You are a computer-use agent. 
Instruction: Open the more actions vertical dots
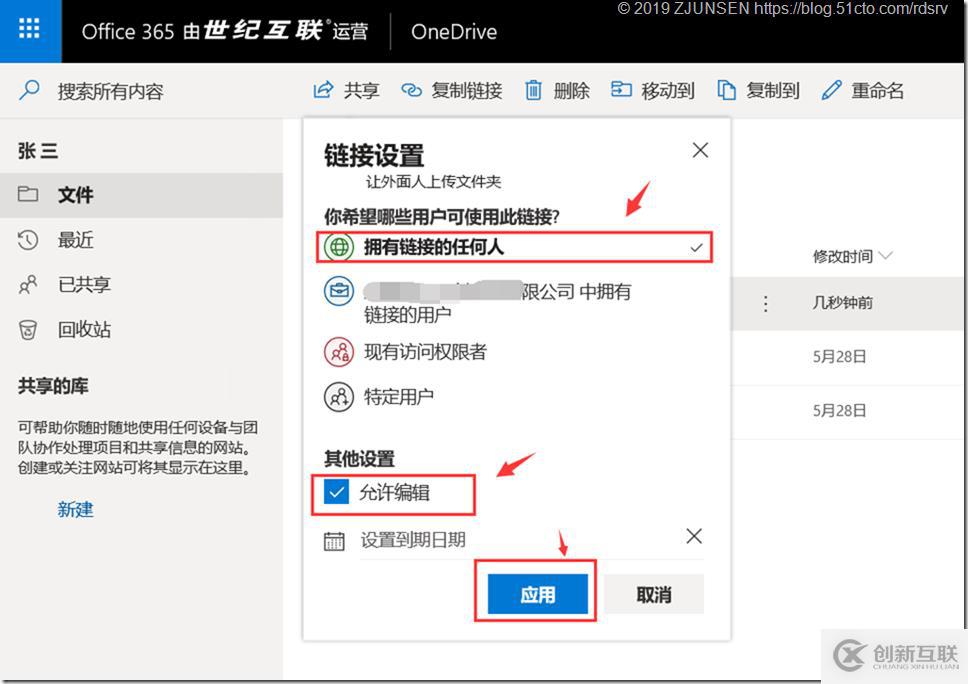click(x=766, y=303)
